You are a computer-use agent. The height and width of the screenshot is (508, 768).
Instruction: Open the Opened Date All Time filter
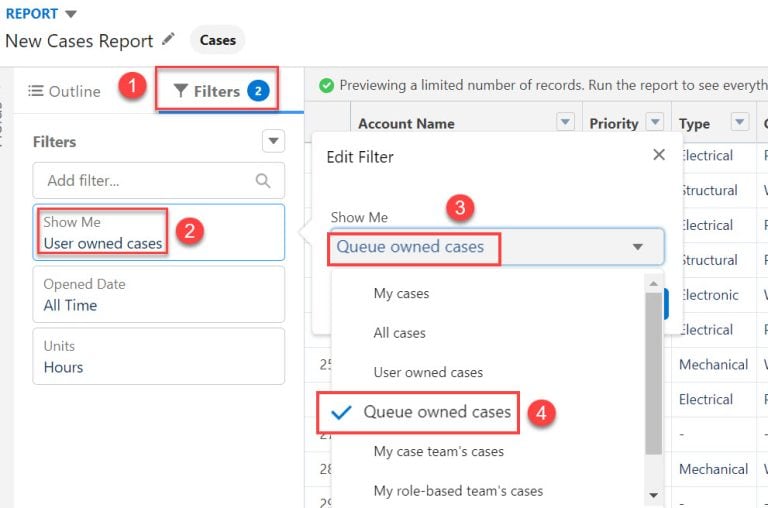pos(159,294)
